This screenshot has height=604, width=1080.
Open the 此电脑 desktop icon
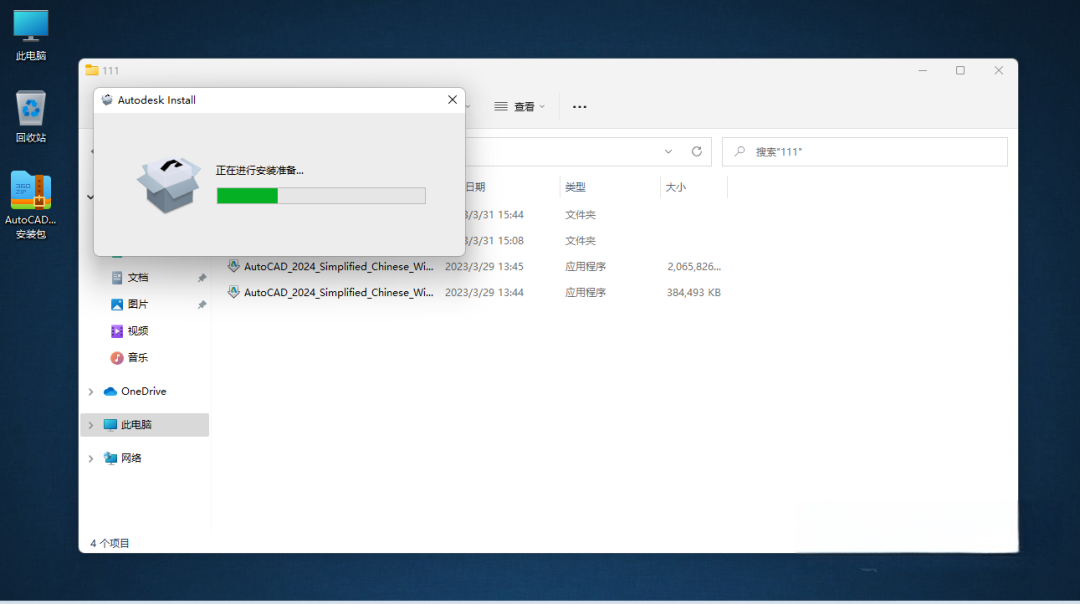31,36
